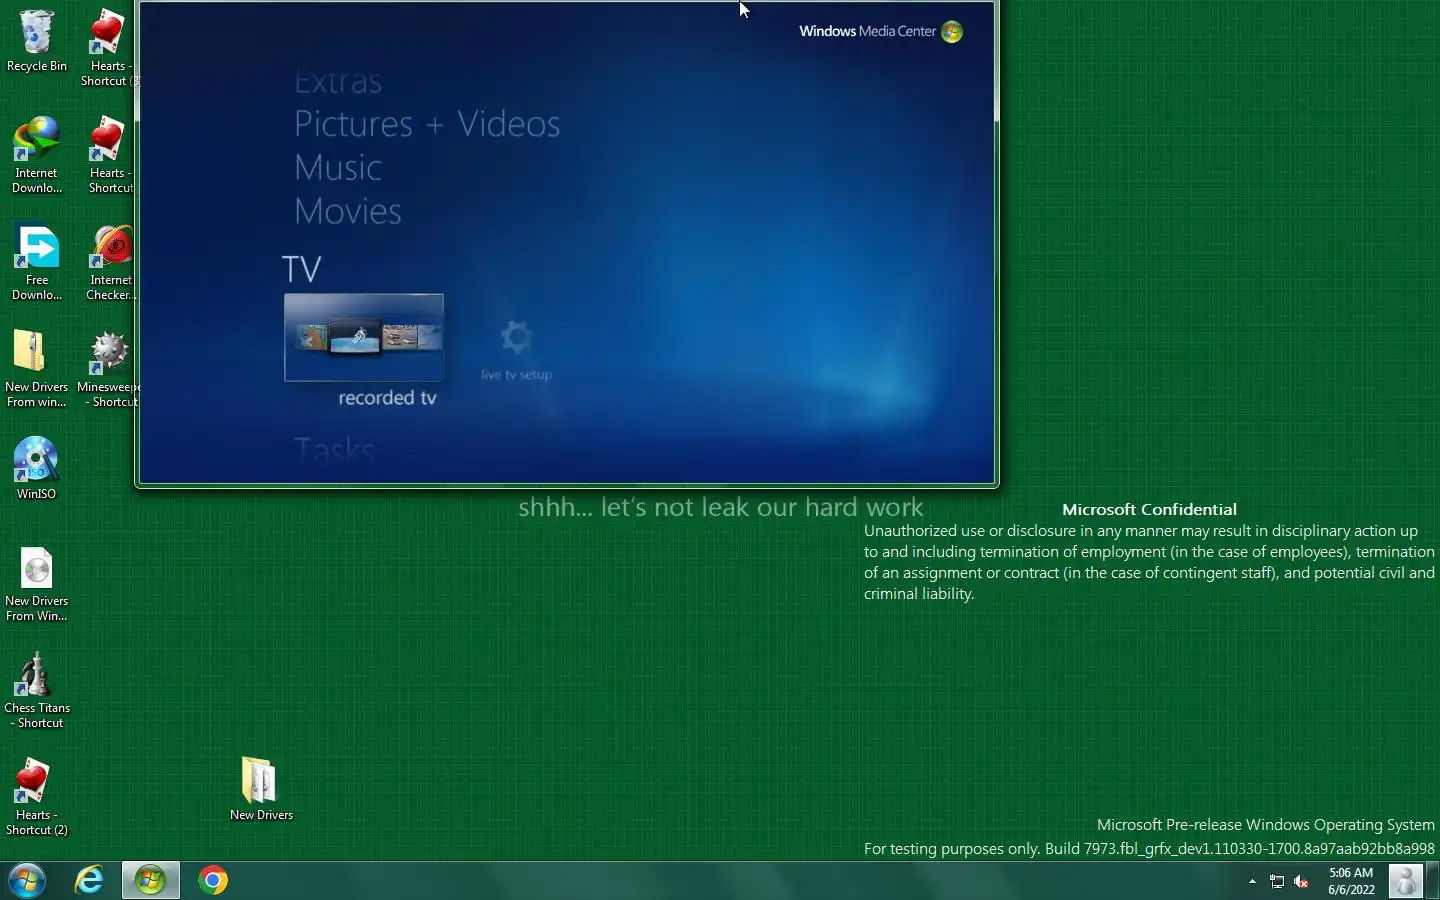Select the Chess Titans - Shortcut icon
1440x900 pixels.
click(36, 690)
